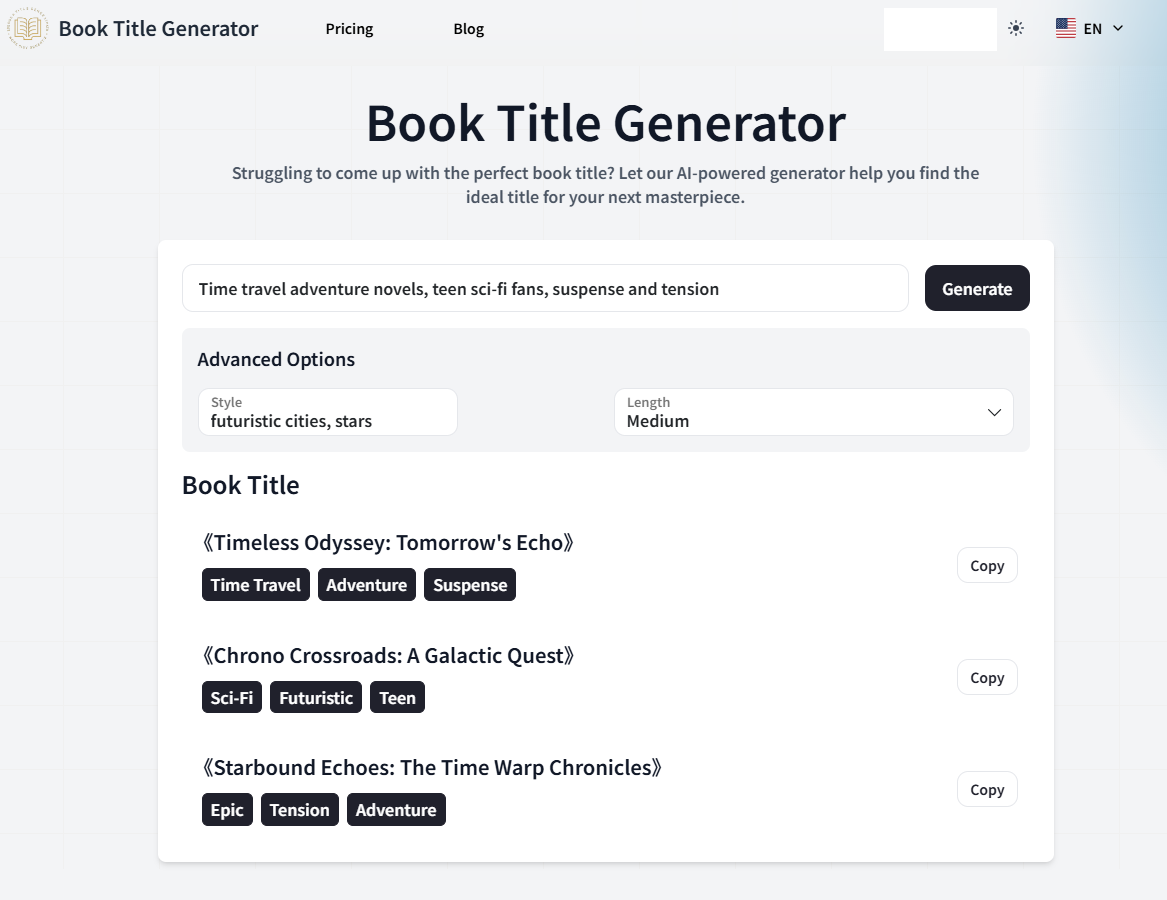Select the Epic tag
The height and width of the screenshot is (900, 1167).
click(227, 809)
